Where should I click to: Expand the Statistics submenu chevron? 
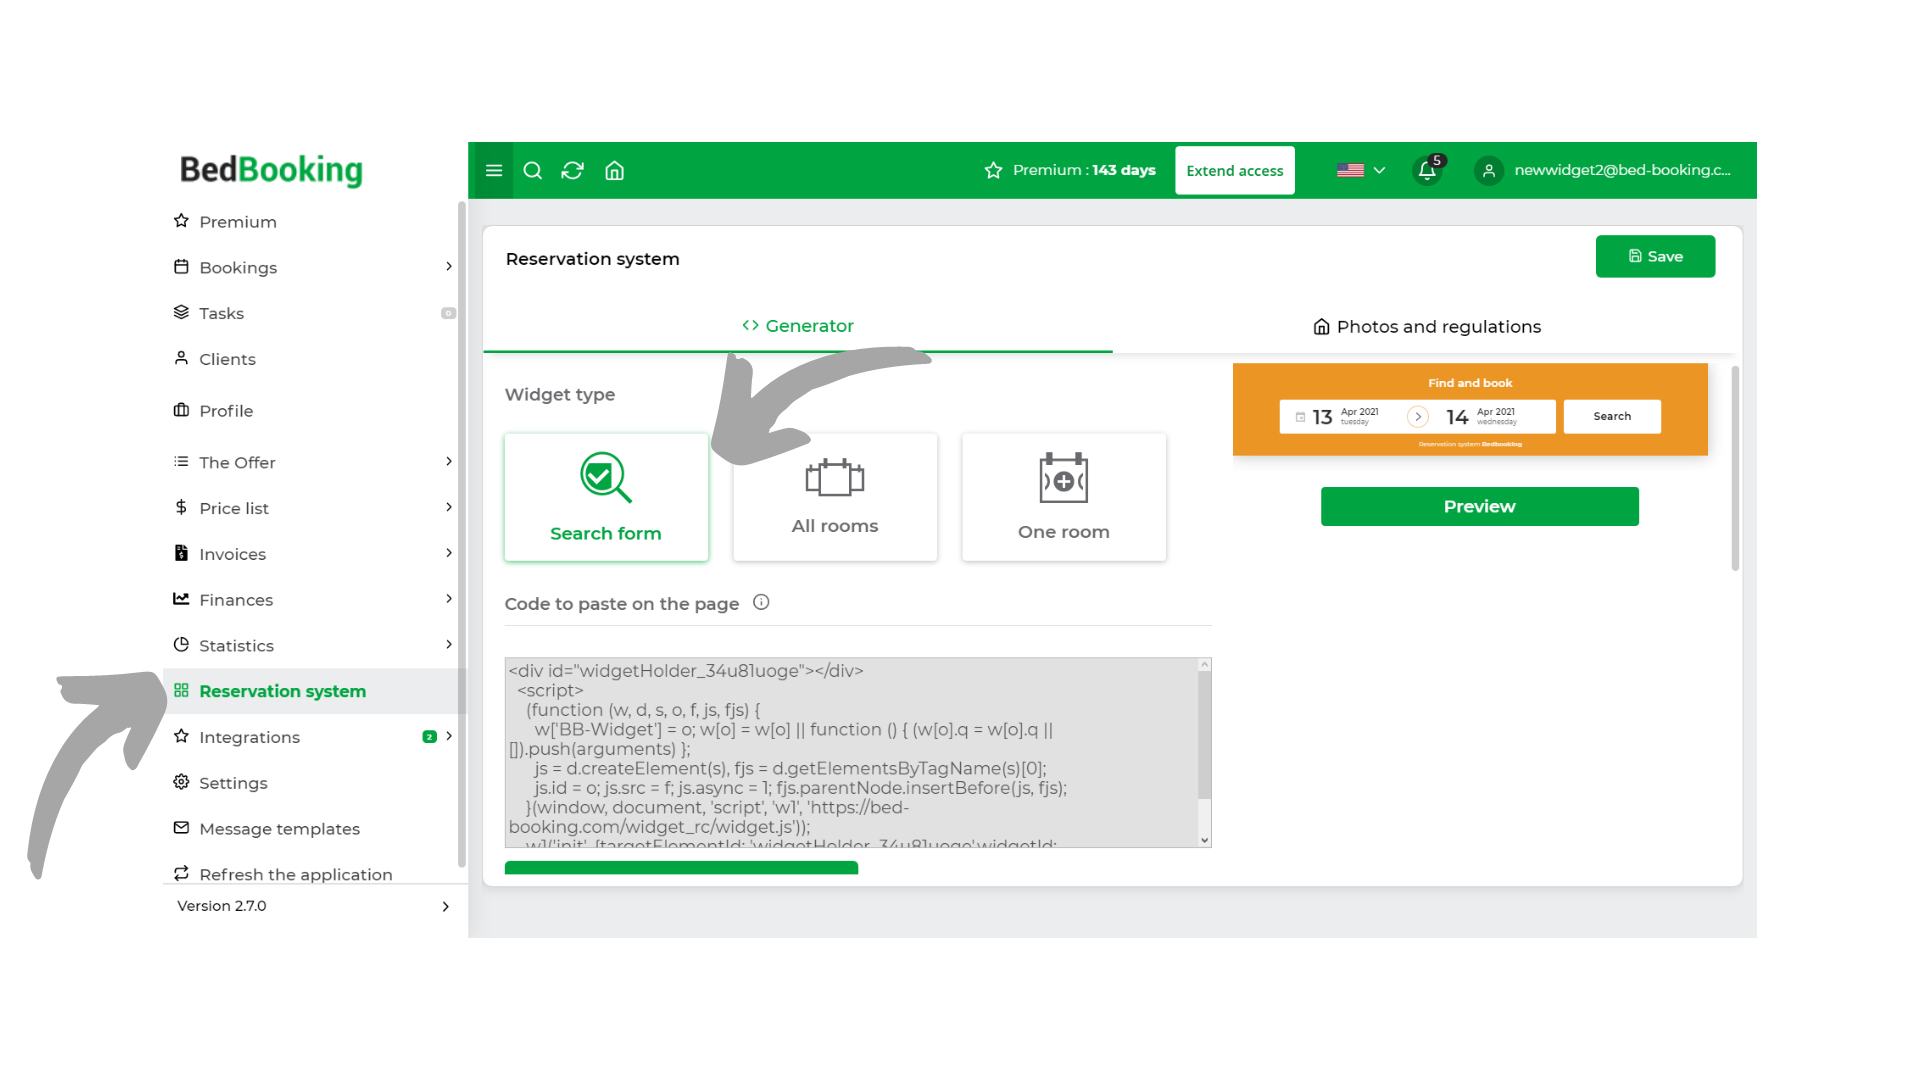(x=449, y=645)
